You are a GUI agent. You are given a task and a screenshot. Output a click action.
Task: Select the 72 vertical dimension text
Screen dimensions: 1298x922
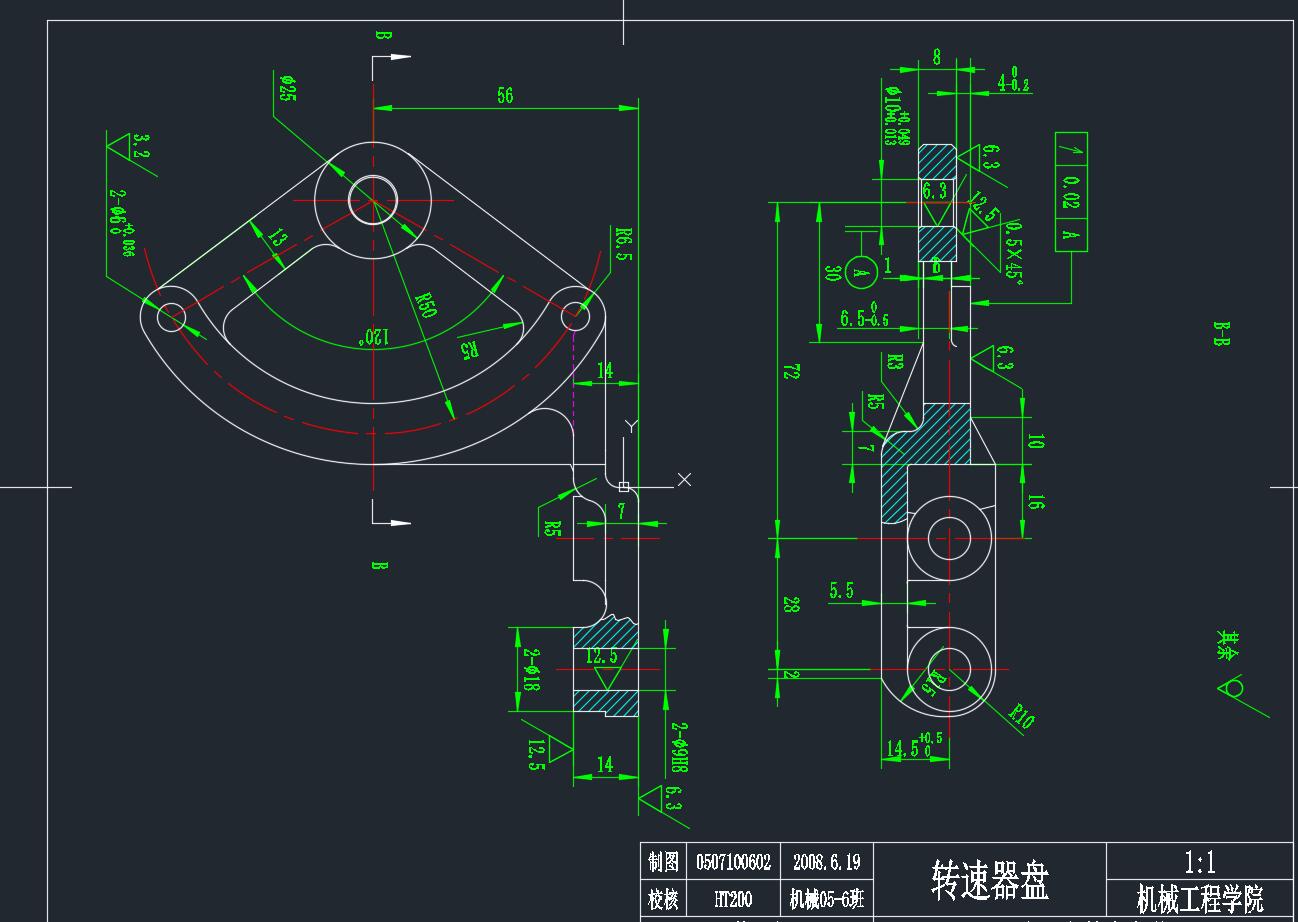pyautogui.click(x=791, y=372)
